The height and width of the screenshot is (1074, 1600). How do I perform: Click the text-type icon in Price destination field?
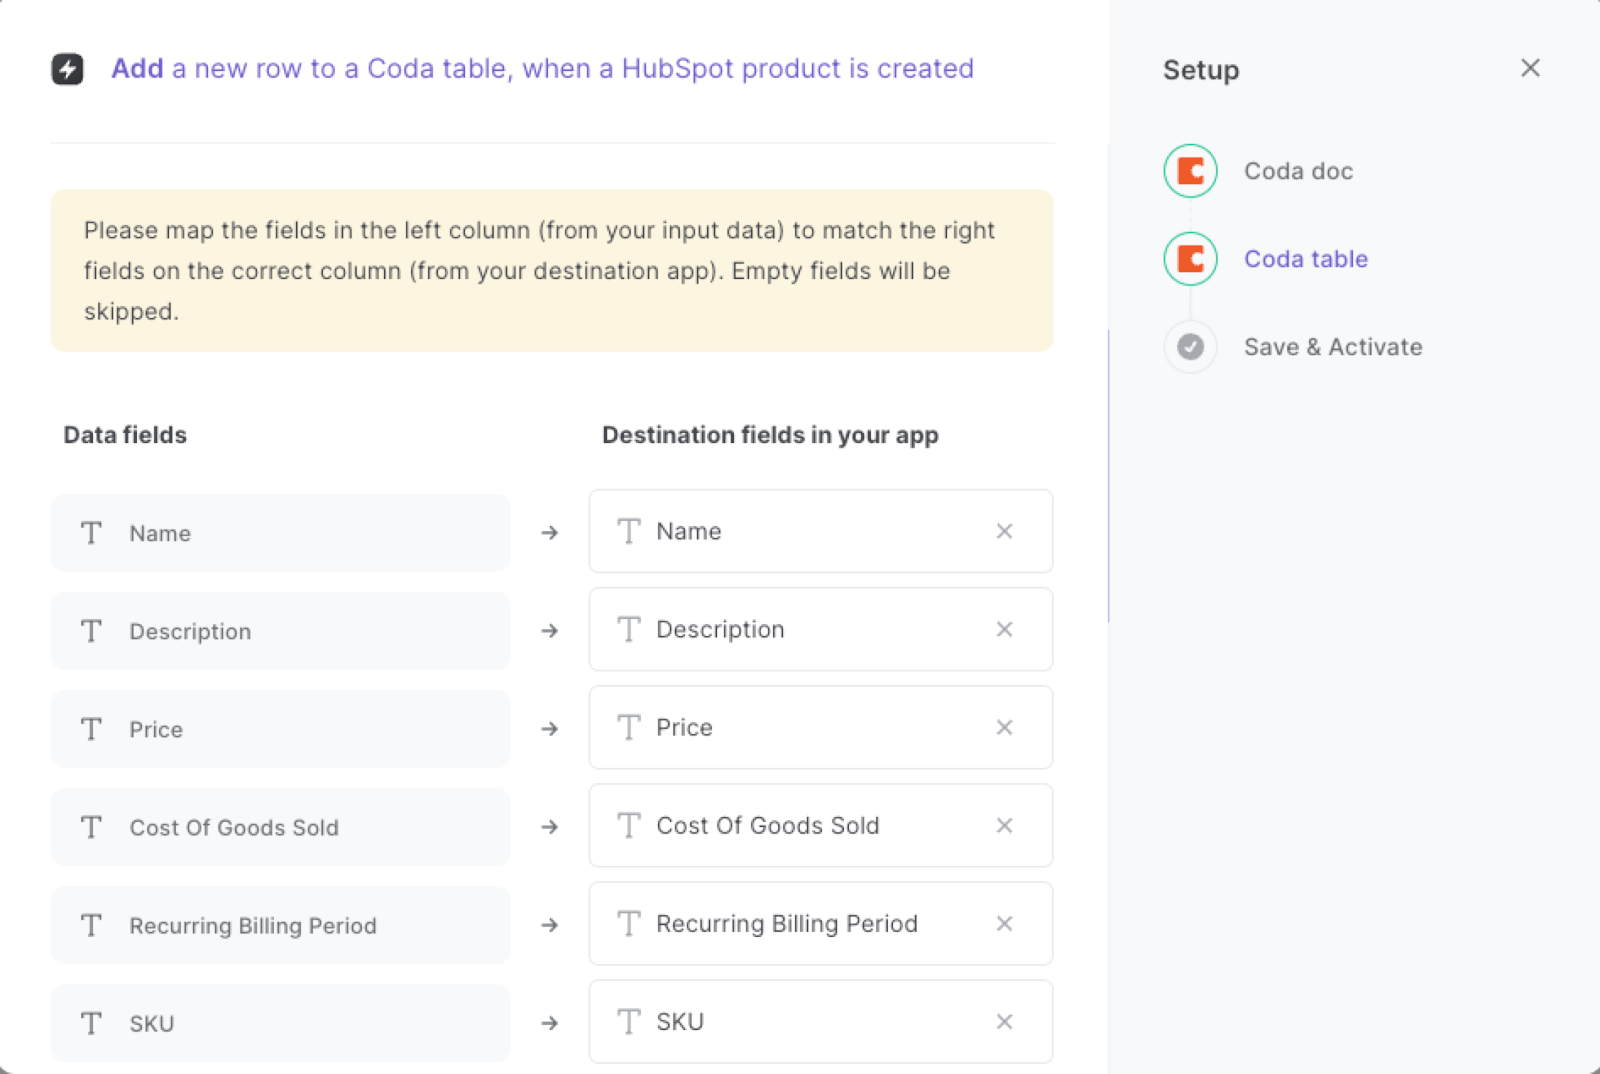point(628,727)
